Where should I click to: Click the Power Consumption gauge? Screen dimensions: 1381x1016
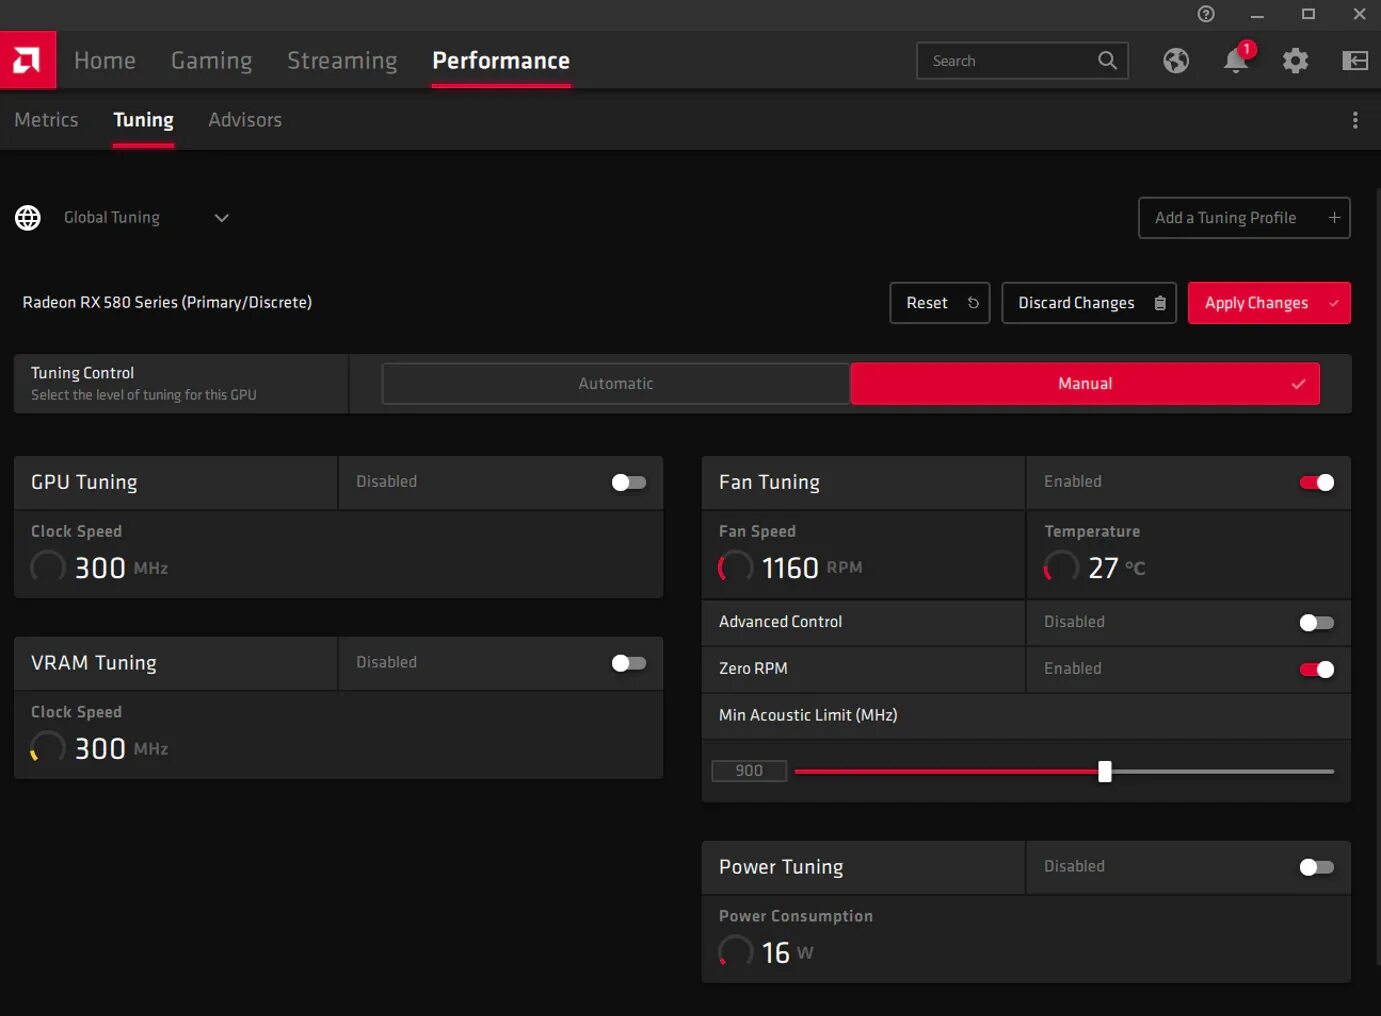(735, 952)
